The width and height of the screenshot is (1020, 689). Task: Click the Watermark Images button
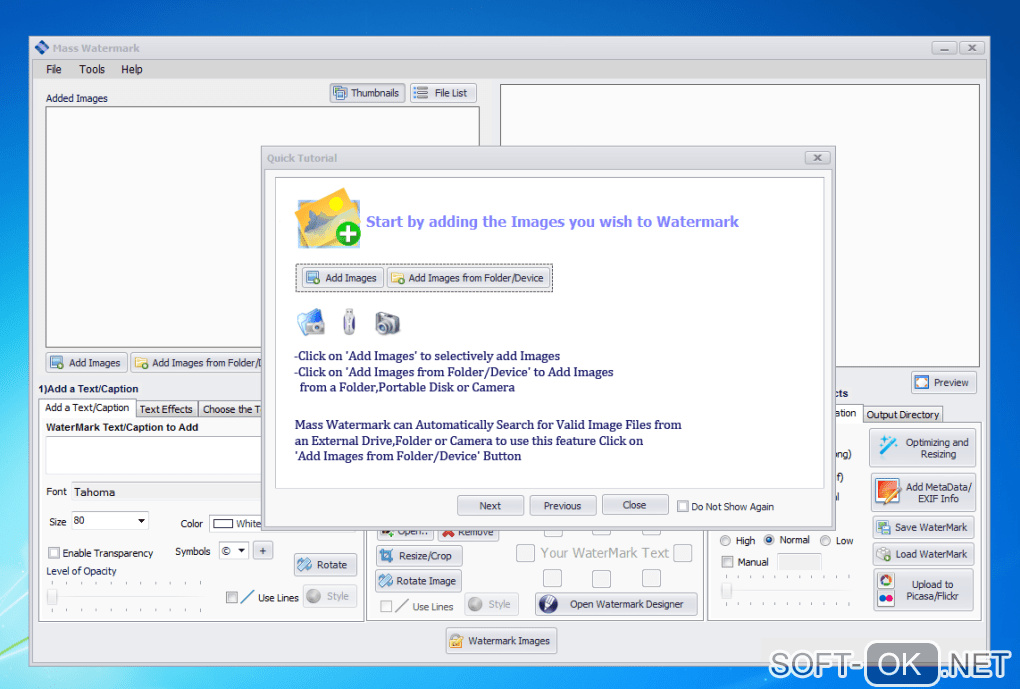coord(501,641)
